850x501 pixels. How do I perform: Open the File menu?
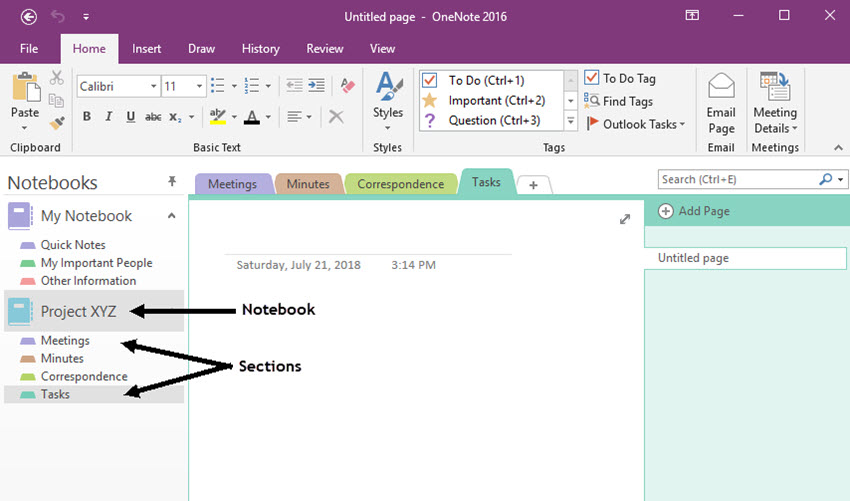coord(29,49)
